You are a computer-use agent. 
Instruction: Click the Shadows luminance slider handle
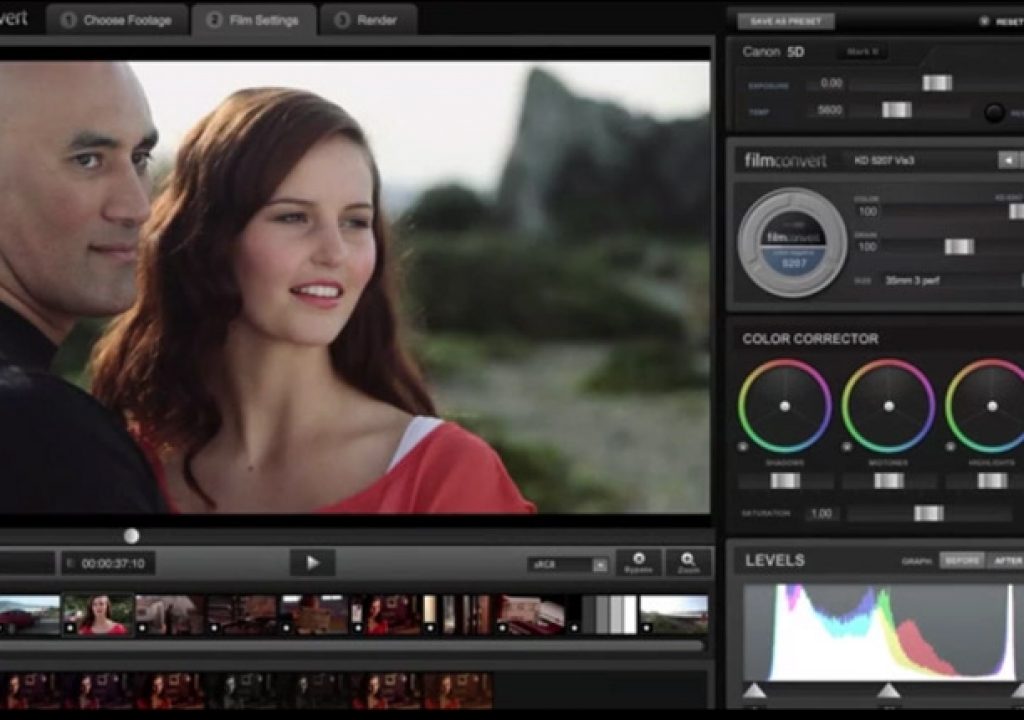(785, 481)
